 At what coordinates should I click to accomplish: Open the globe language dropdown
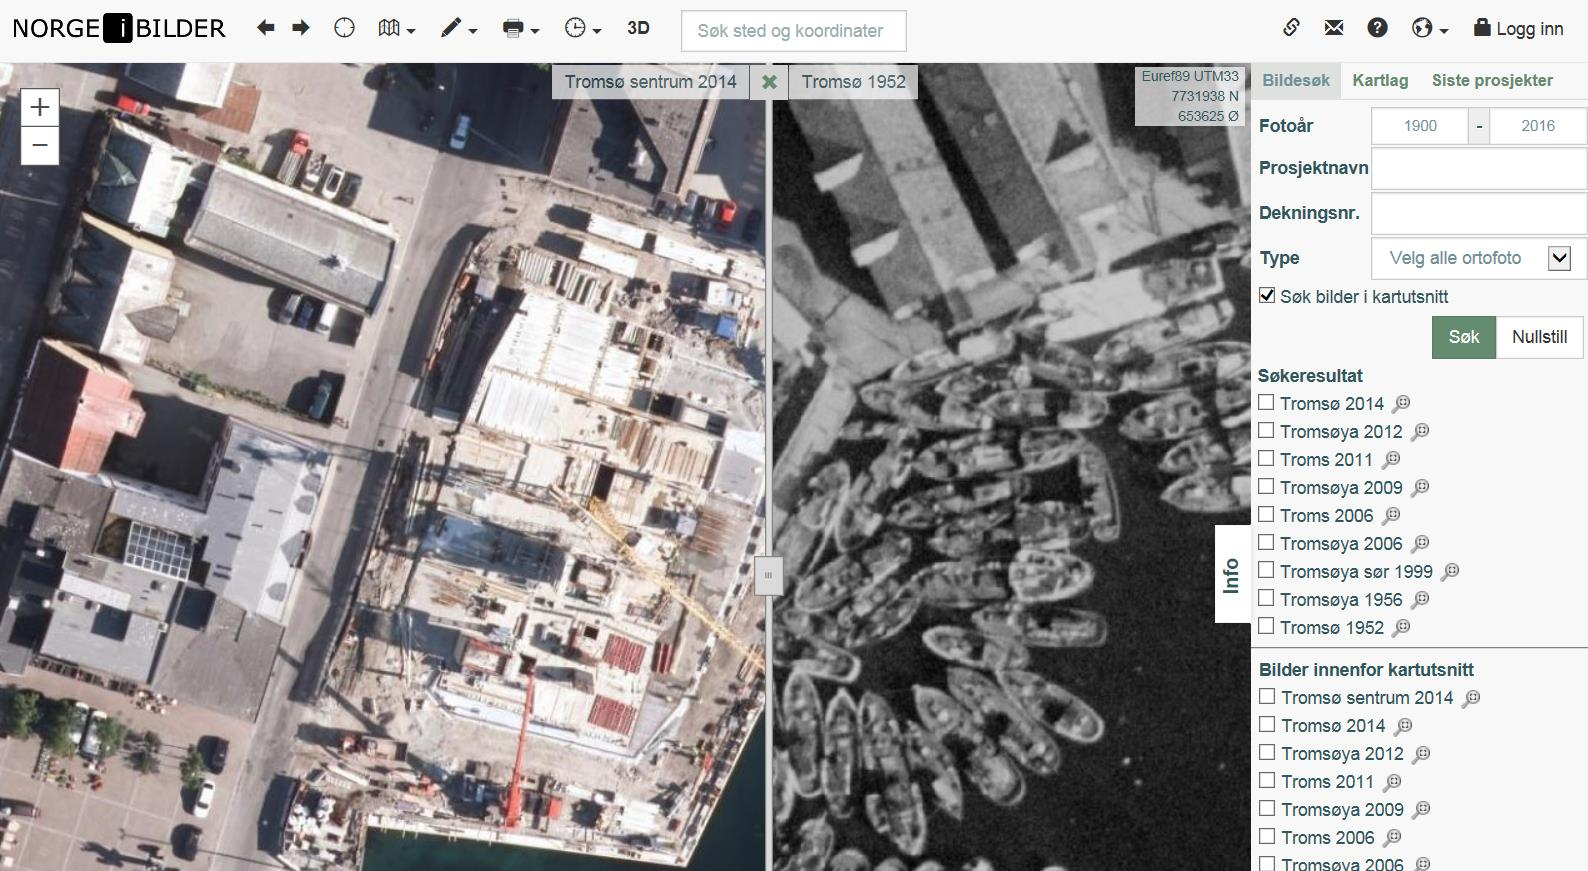pyautogui.click(x=1429, y=29)
